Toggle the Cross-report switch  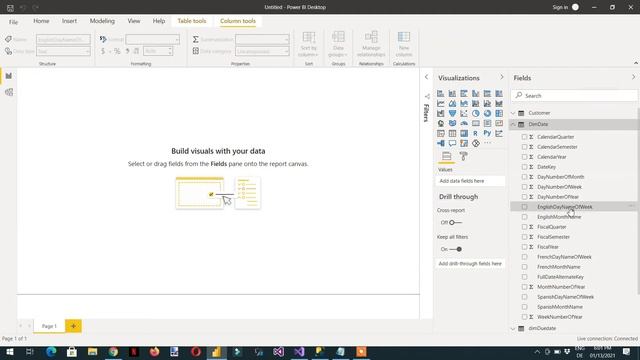coord(456,222)
